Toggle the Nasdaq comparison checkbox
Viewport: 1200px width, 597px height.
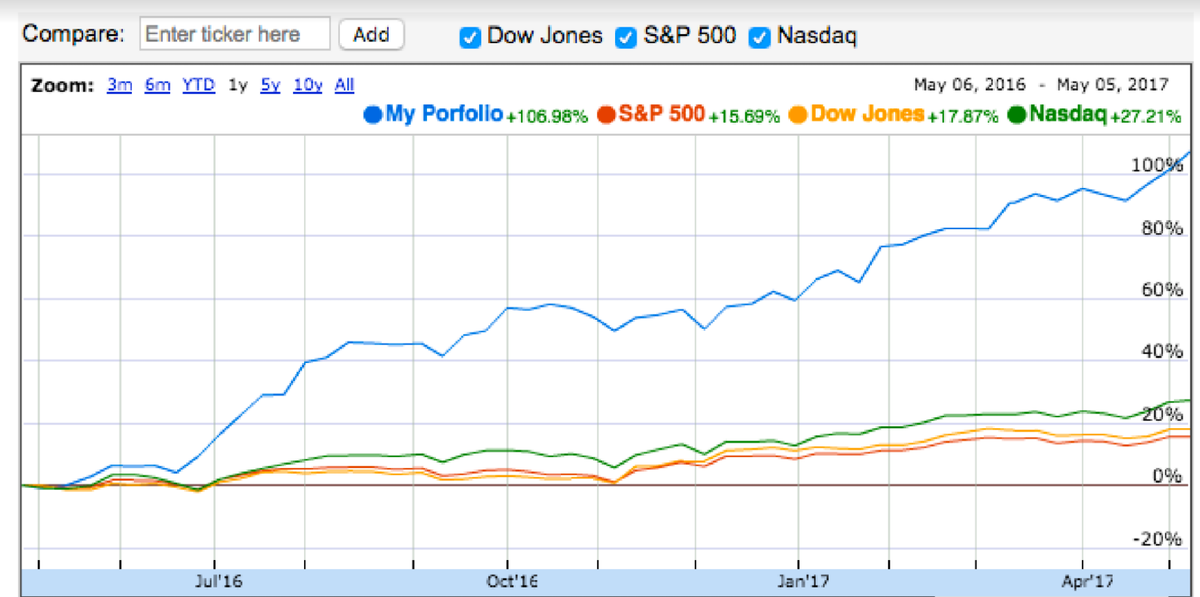[x=760, y=37]
